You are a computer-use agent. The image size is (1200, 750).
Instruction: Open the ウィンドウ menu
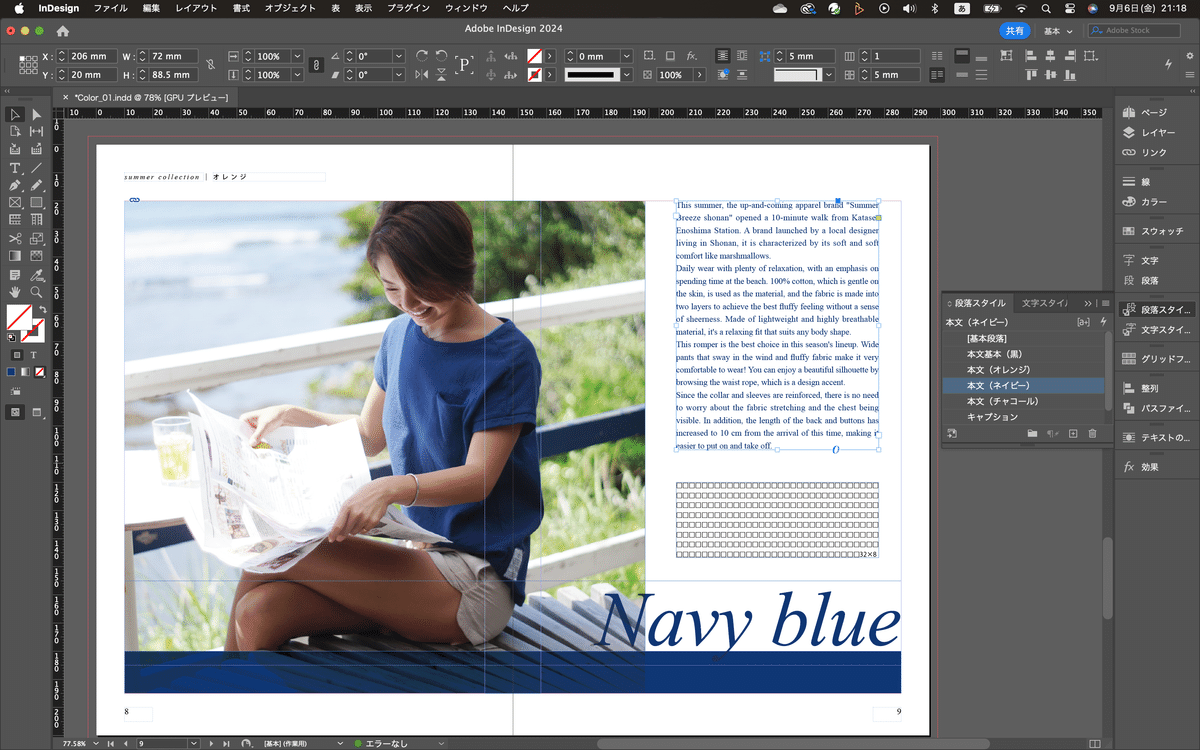coord(467,8)
